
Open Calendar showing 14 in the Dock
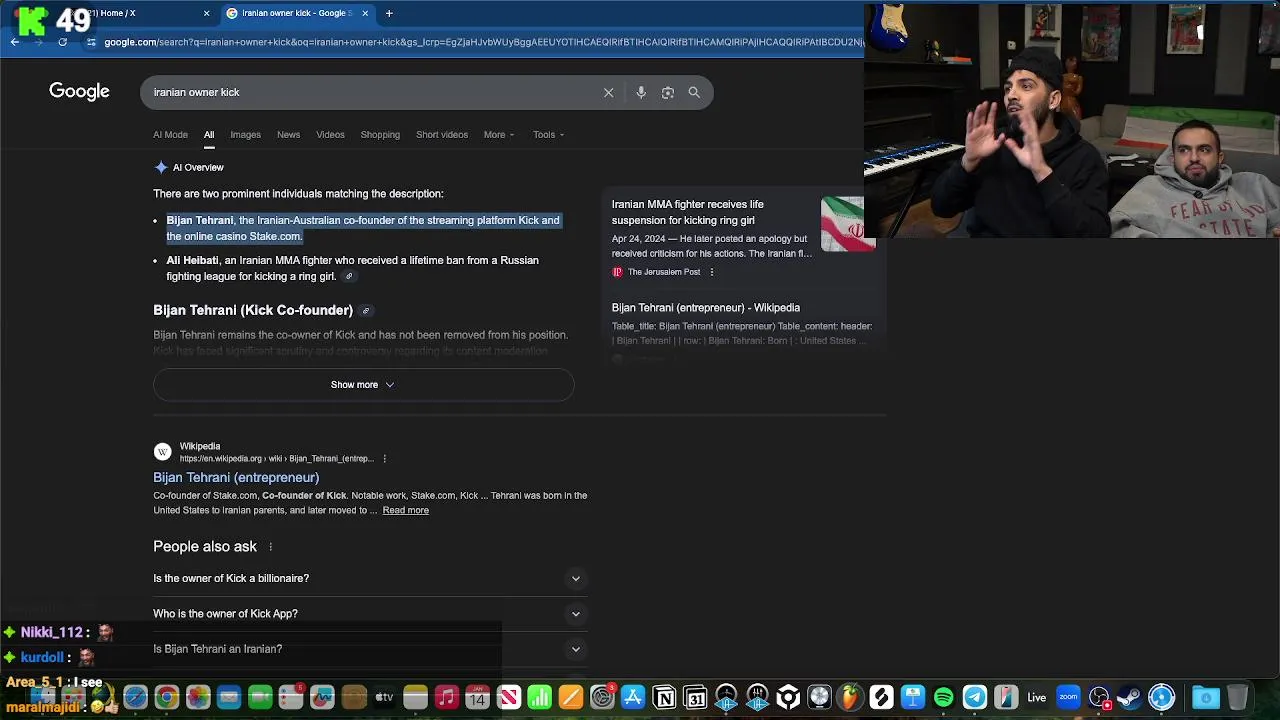tap(478, 697)
